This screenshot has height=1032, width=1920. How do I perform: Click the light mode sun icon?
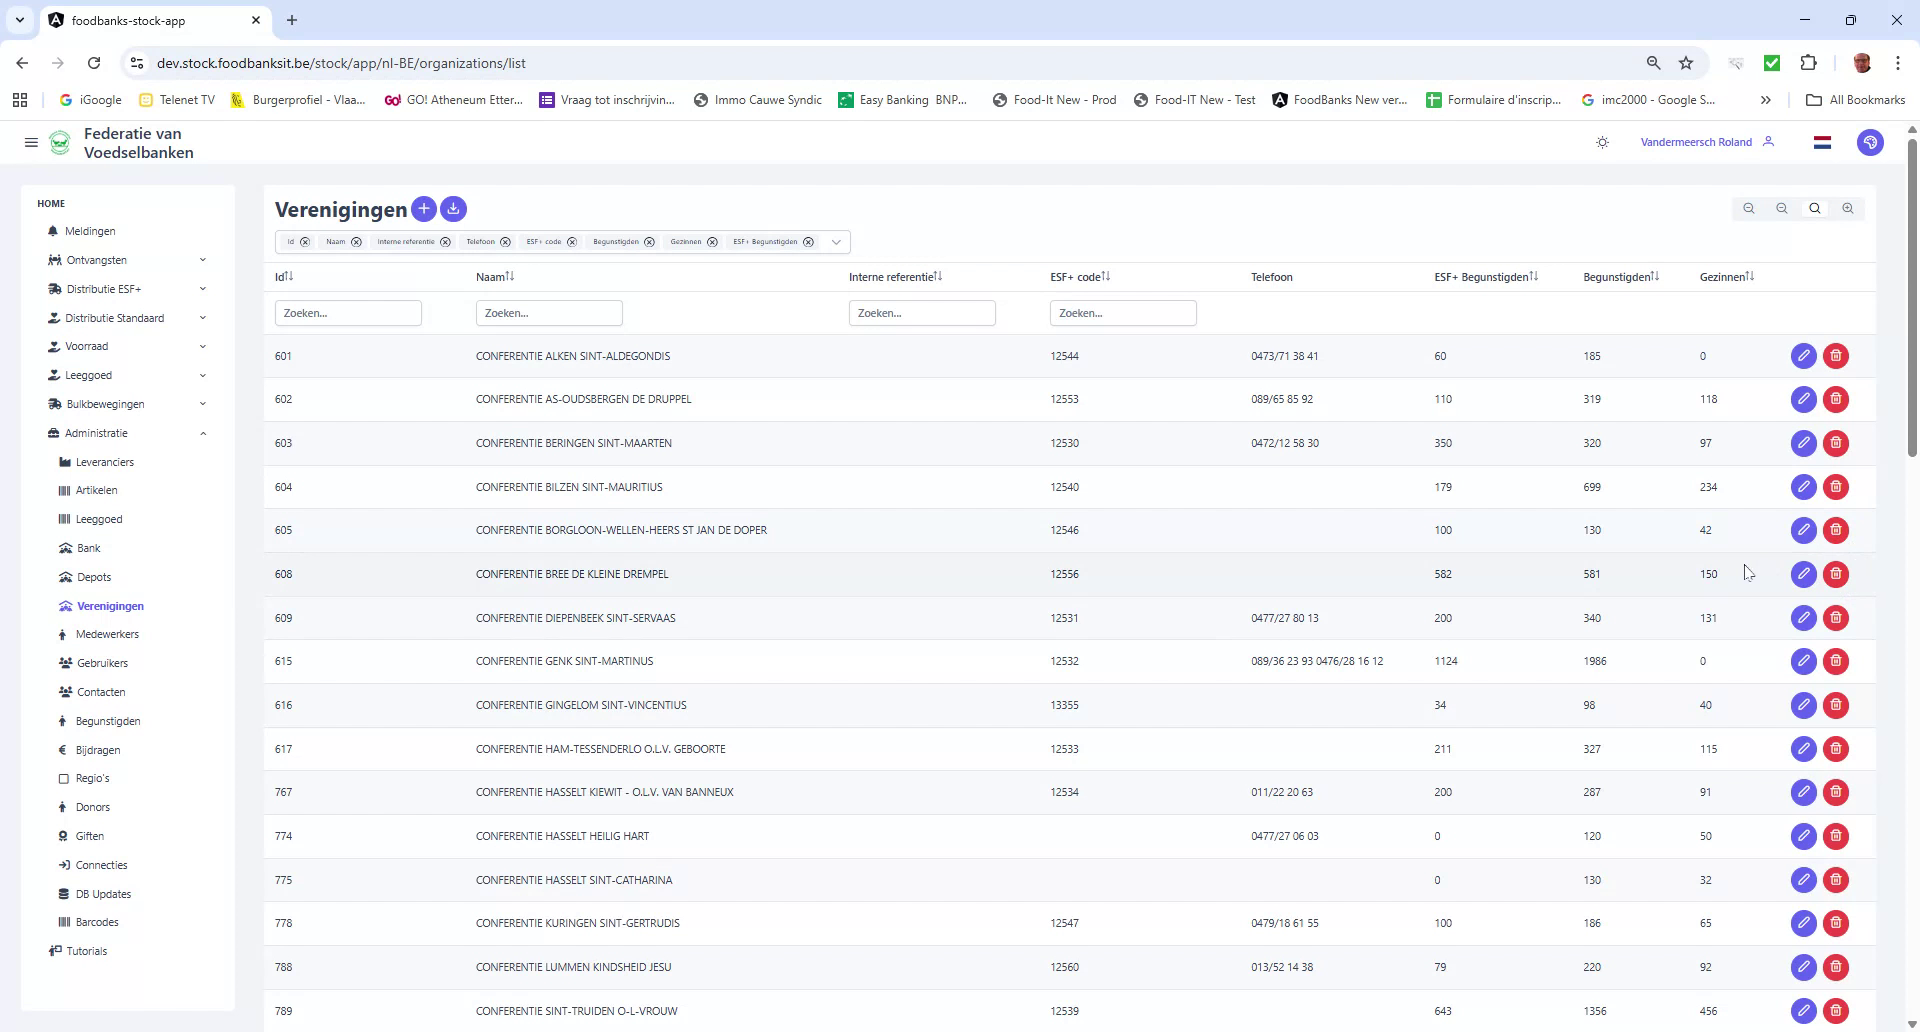click(1602, 142)
